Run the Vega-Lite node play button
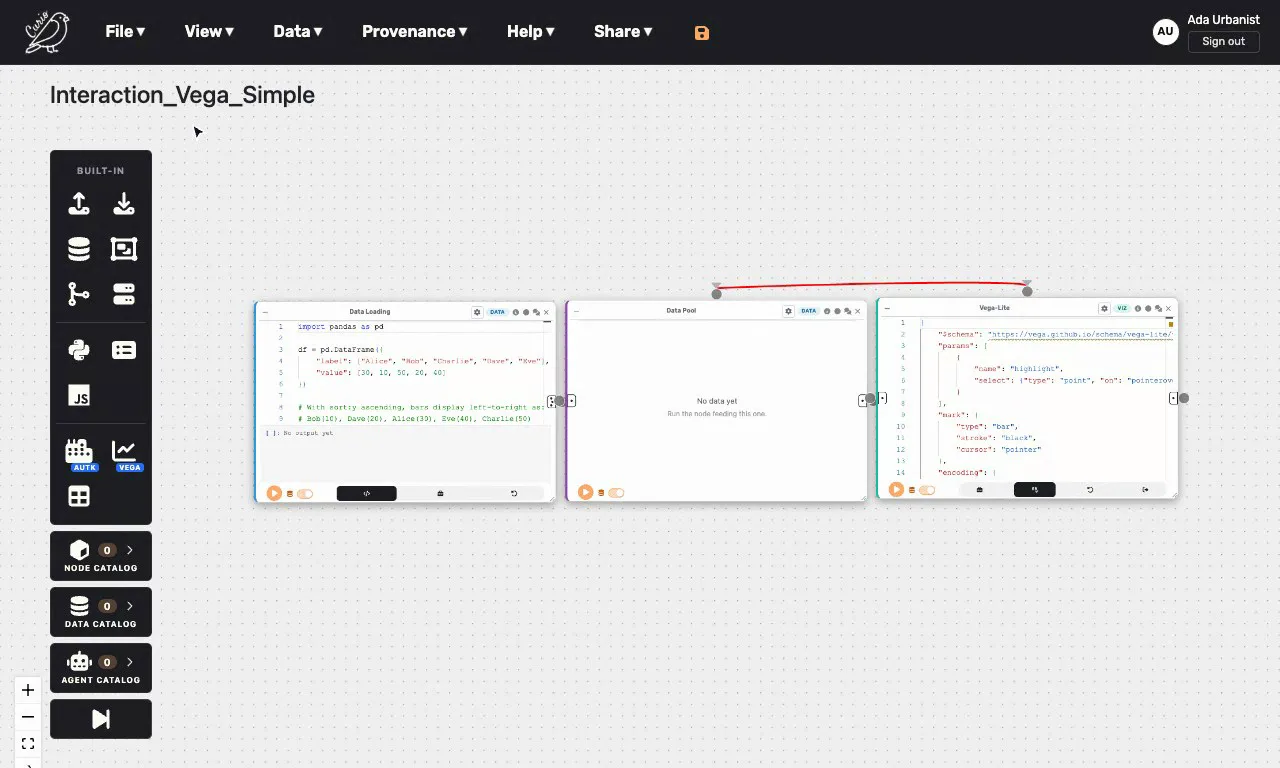The width and height of the screenshot is (1280, 768). pyautogui.click(x=896, y=490)
